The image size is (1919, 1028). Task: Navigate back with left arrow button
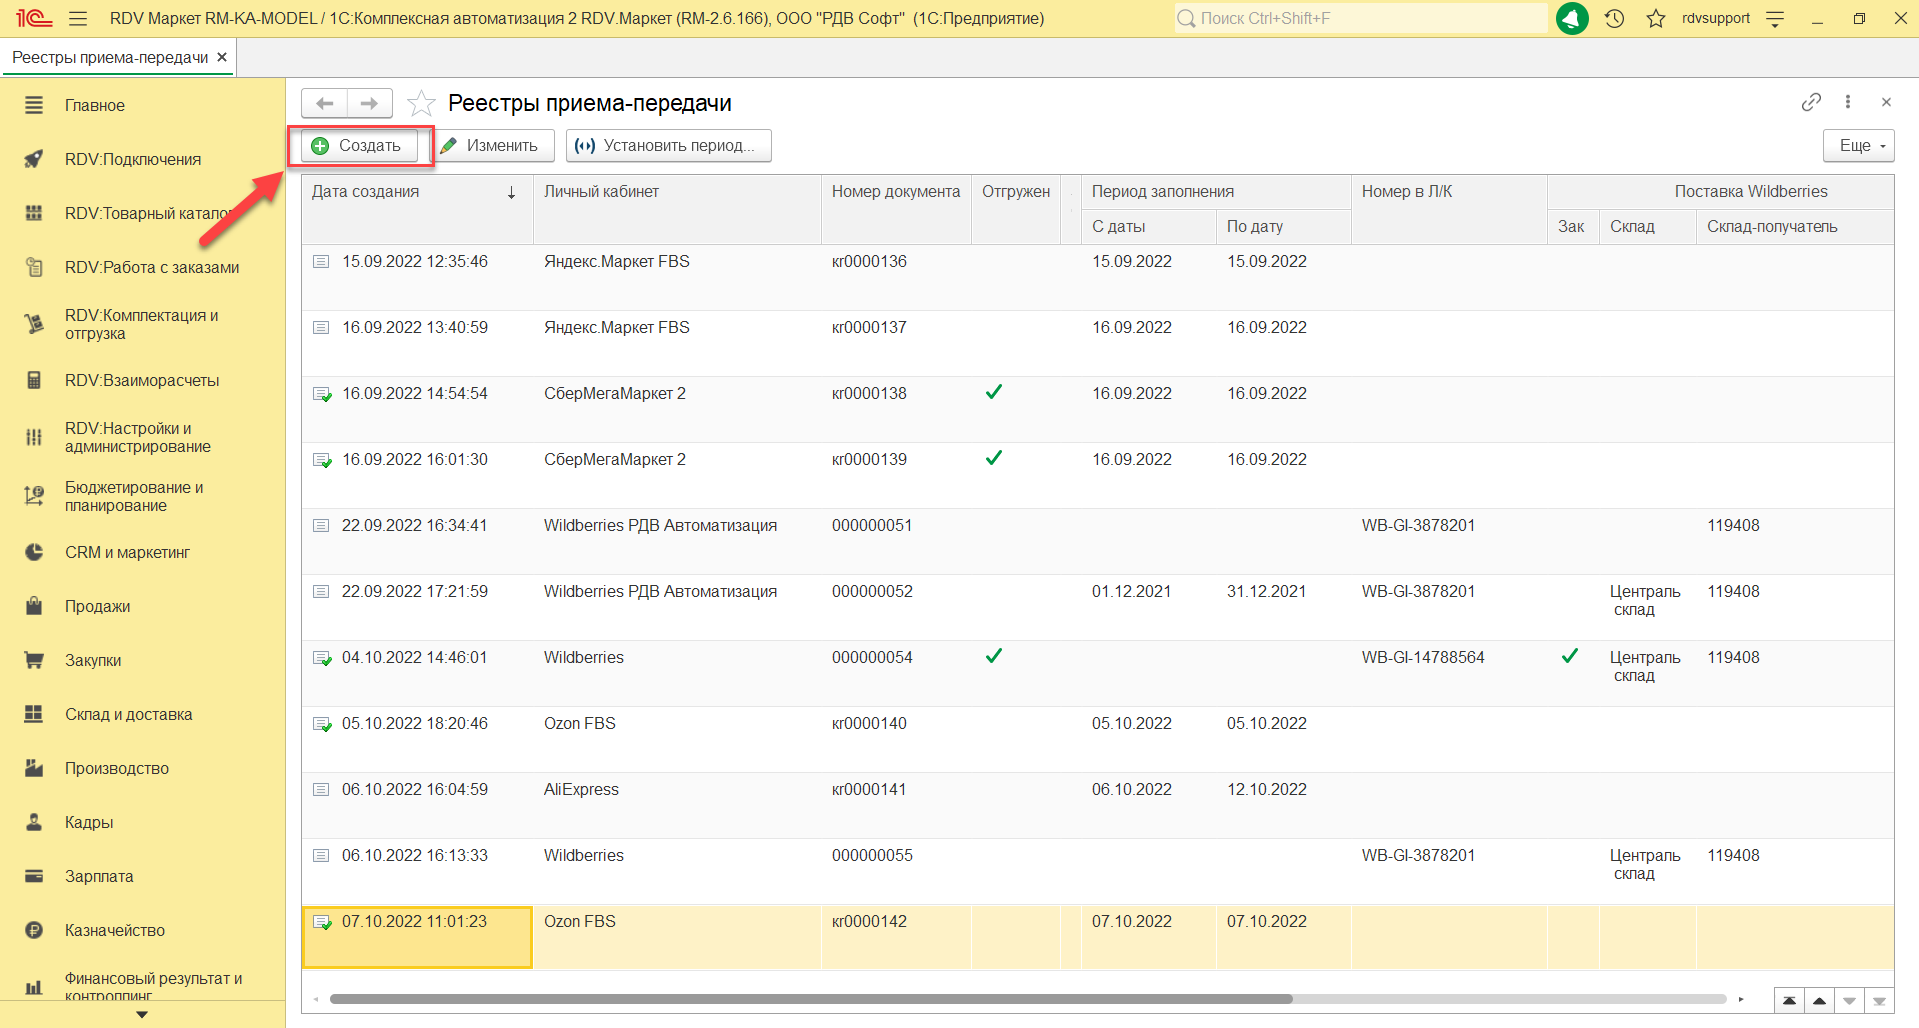pos(324,103)
